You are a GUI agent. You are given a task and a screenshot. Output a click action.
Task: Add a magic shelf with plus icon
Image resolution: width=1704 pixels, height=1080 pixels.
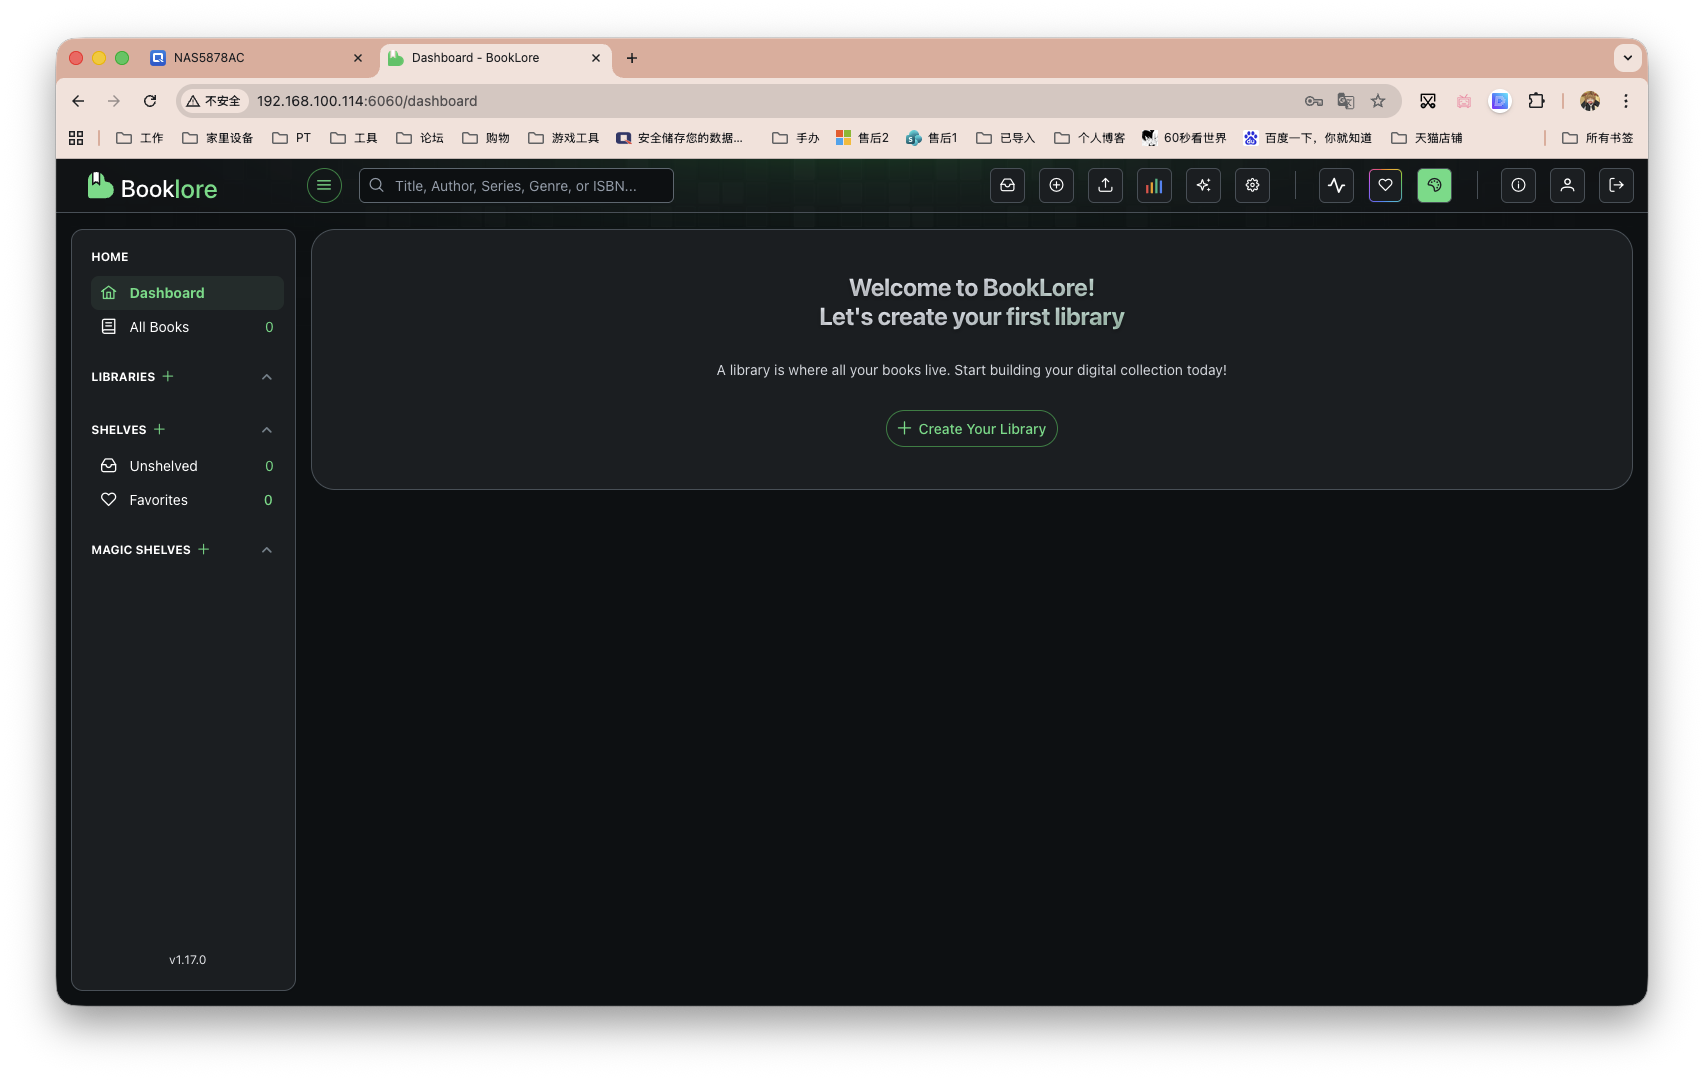pos(204,549)
